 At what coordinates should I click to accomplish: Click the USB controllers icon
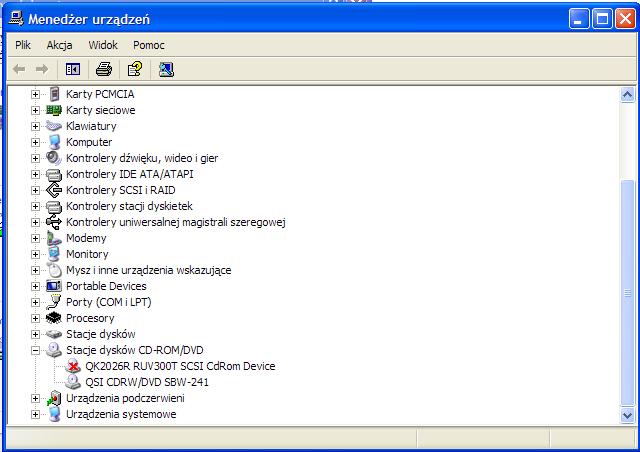54,222
